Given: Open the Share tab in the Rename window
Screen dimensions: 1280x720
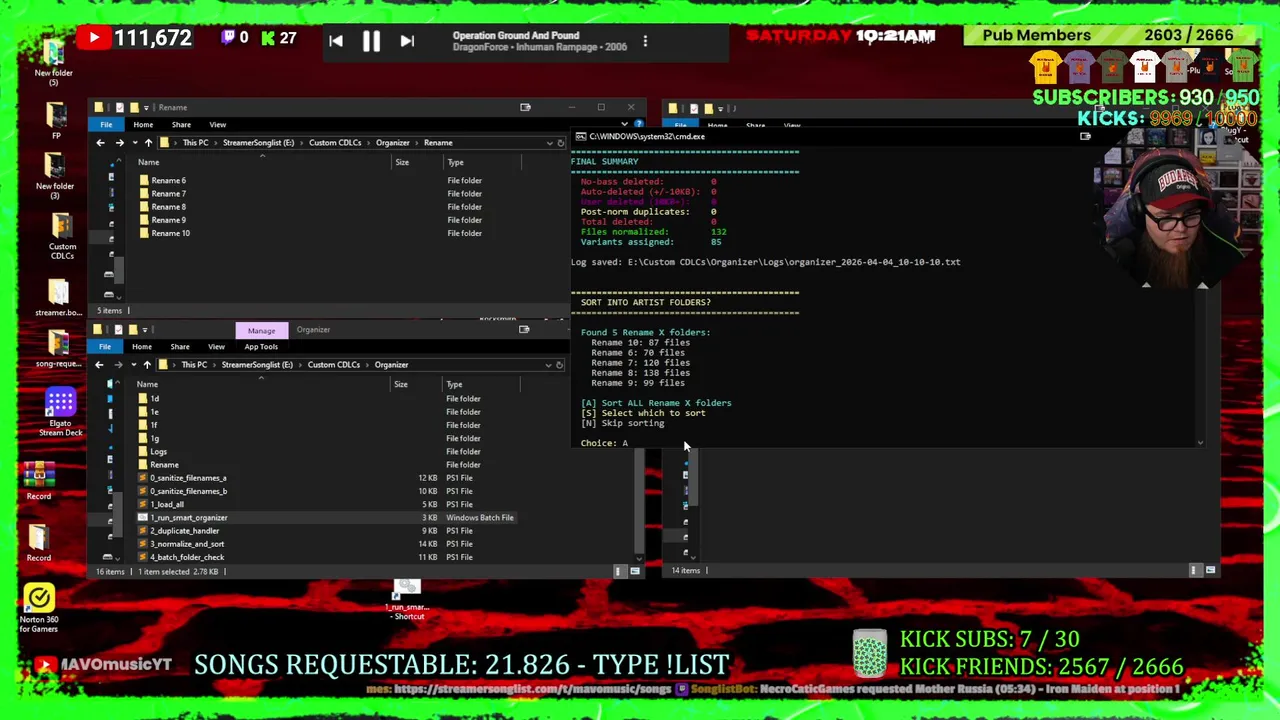Looking at the screenshot, I should [181, 125].
